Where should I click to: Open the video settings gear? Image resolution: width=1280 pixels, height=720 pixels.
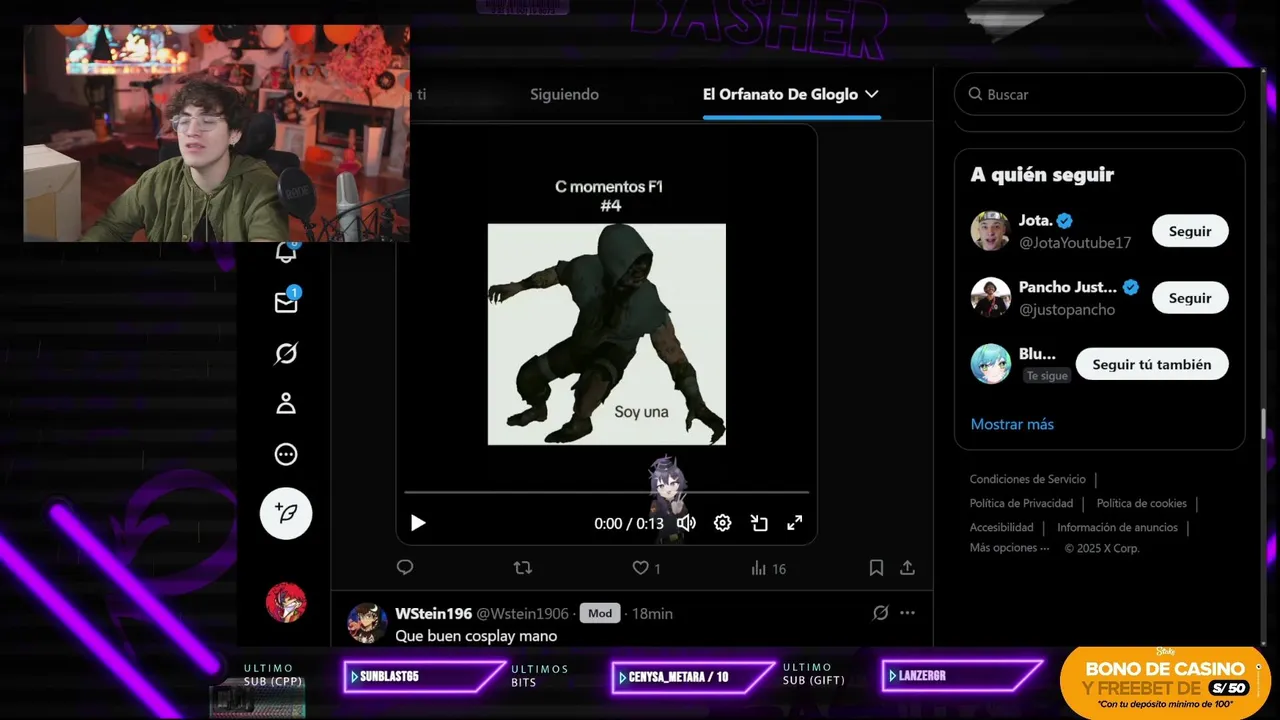(722, 523)
